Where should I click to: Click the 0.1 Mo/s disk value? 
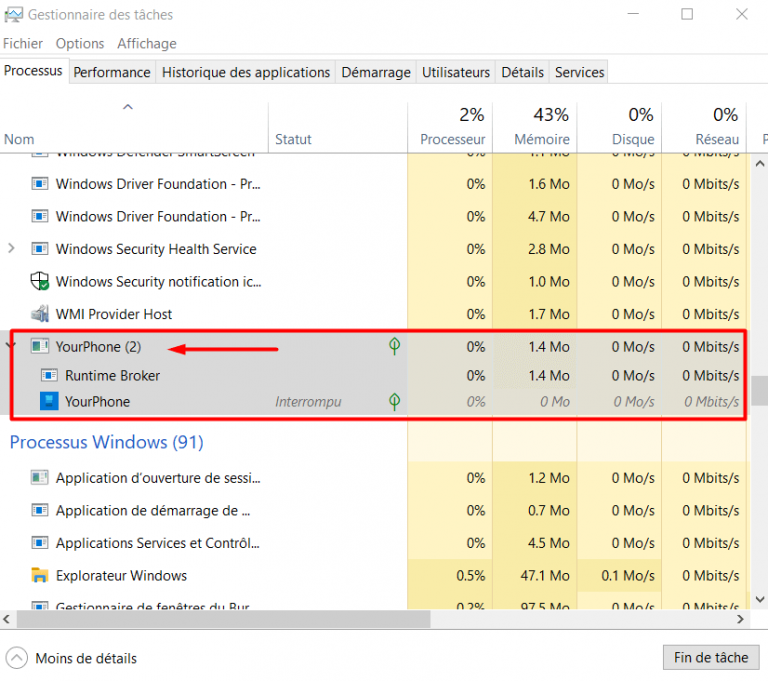pos(628,576)
